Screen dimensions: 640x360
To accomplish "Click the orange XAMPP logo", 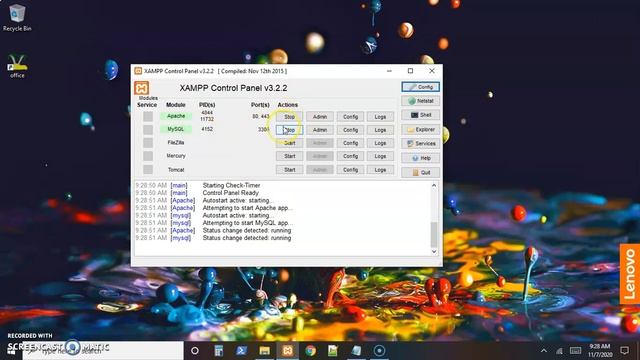I will (x=142, y=88).
